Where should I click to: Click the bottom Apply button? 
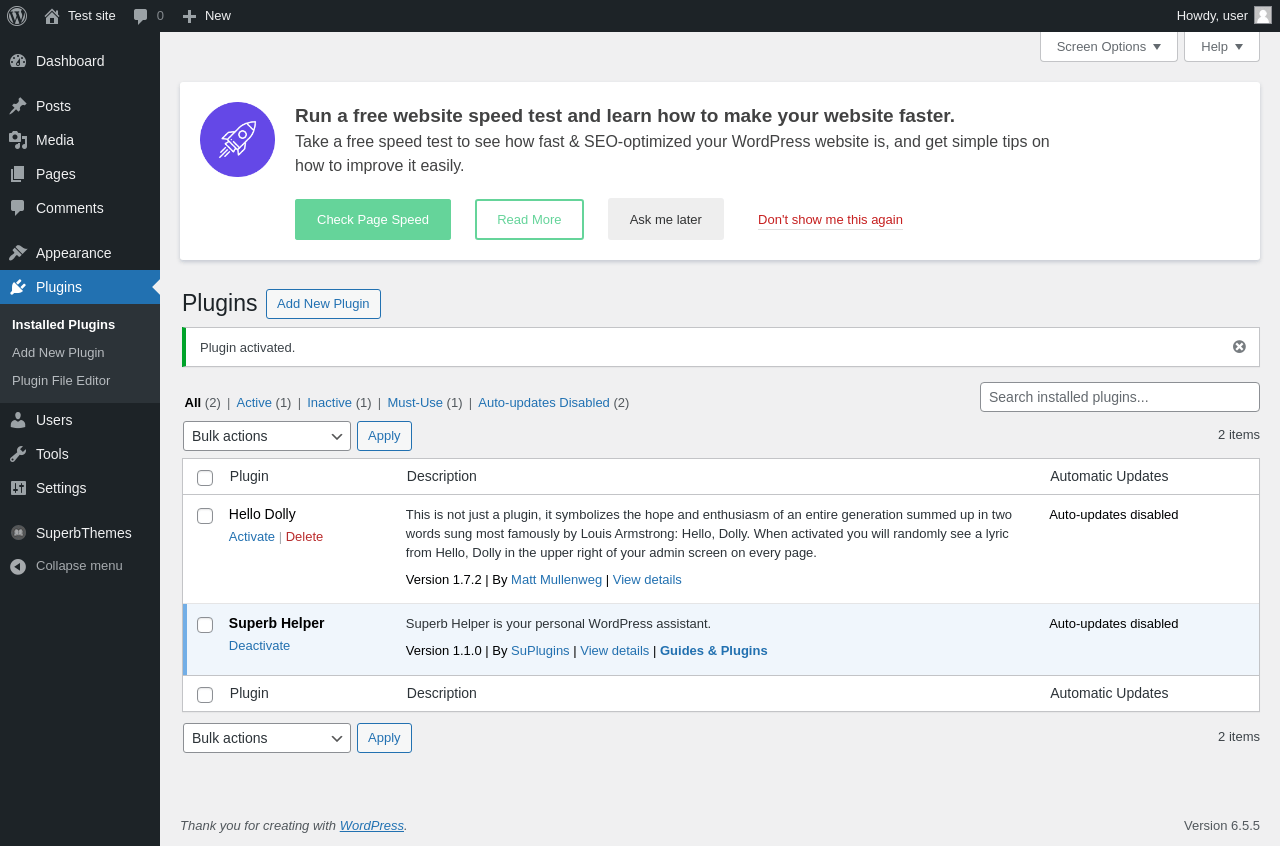384,738
